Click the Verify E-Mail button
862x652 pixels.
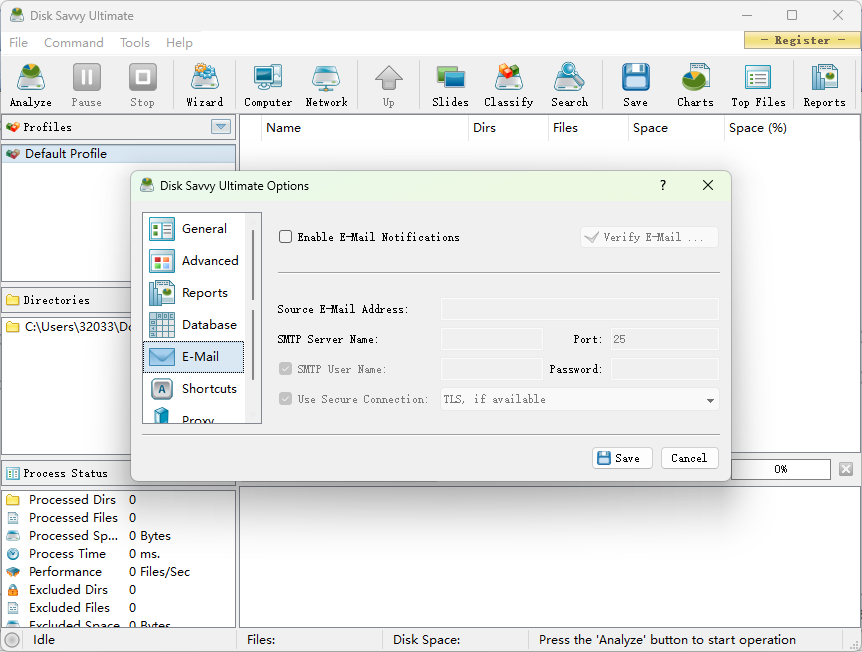648,237
